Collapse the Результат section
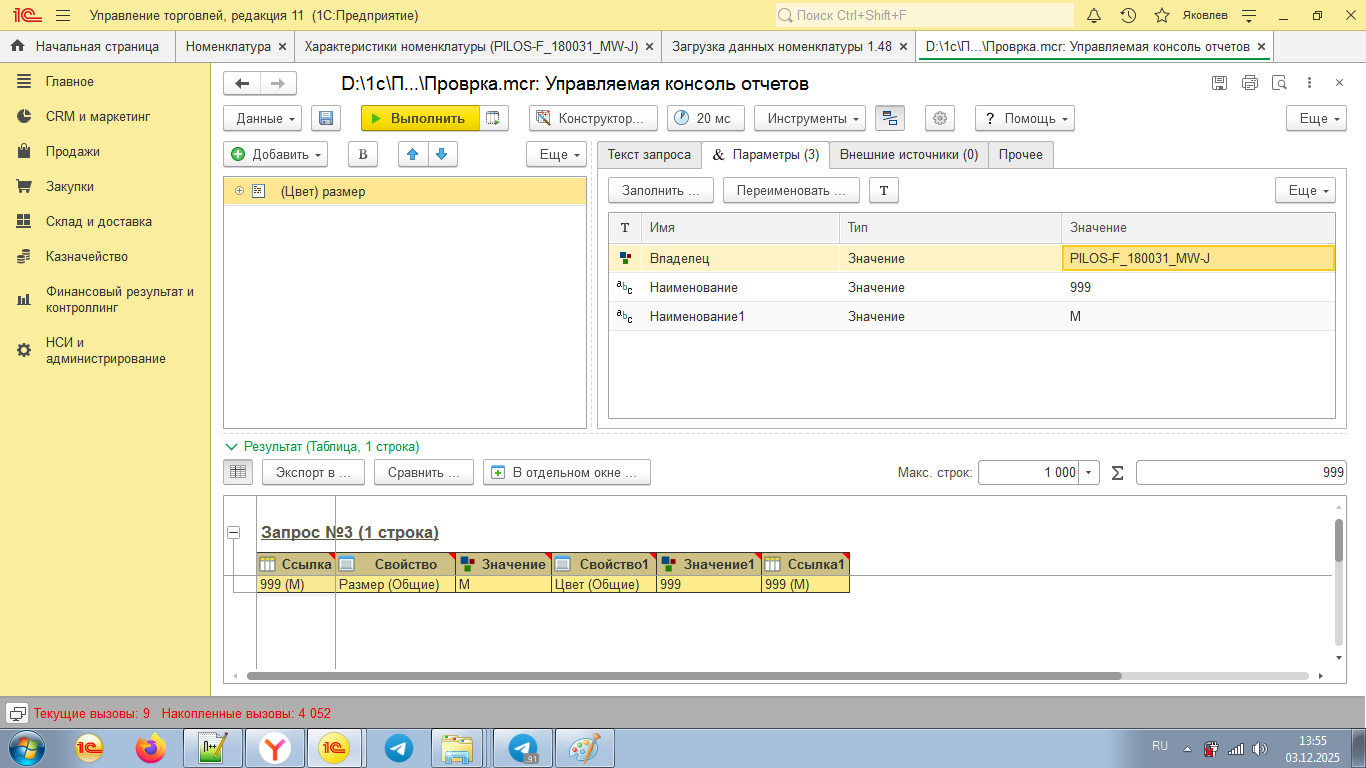Image resolution: width=1366 pixels, height=768 pixels. (x=232, y=447)
